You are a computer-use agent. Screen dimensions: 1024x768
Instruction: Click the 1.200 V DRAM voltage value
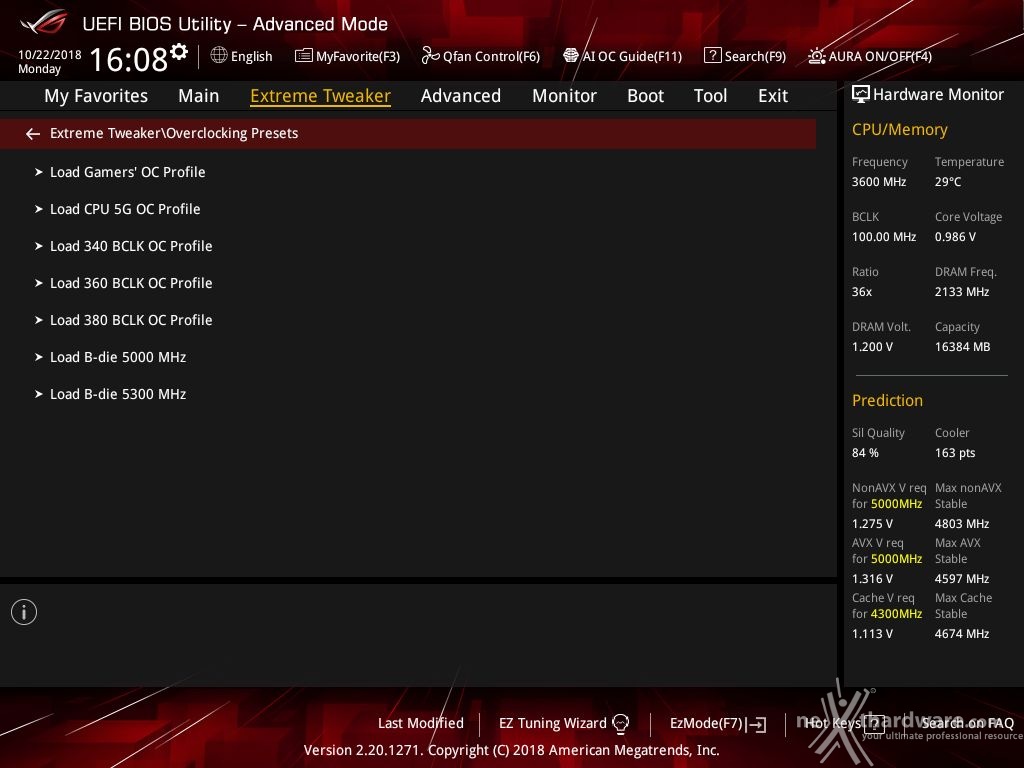(x=872, y=347)
